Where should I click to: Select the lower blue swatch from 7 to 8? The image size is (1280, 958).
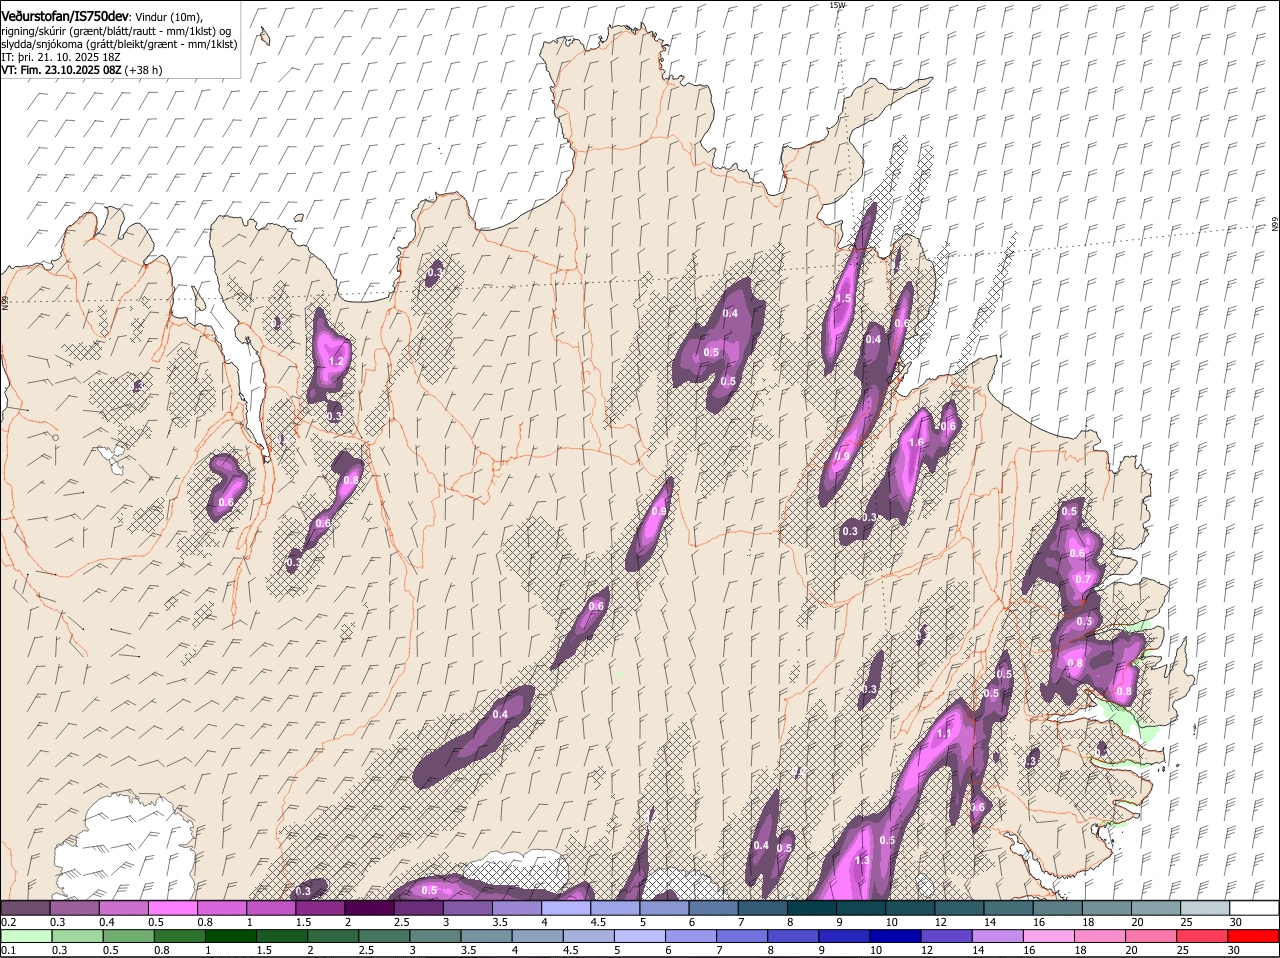pos(742,936)
